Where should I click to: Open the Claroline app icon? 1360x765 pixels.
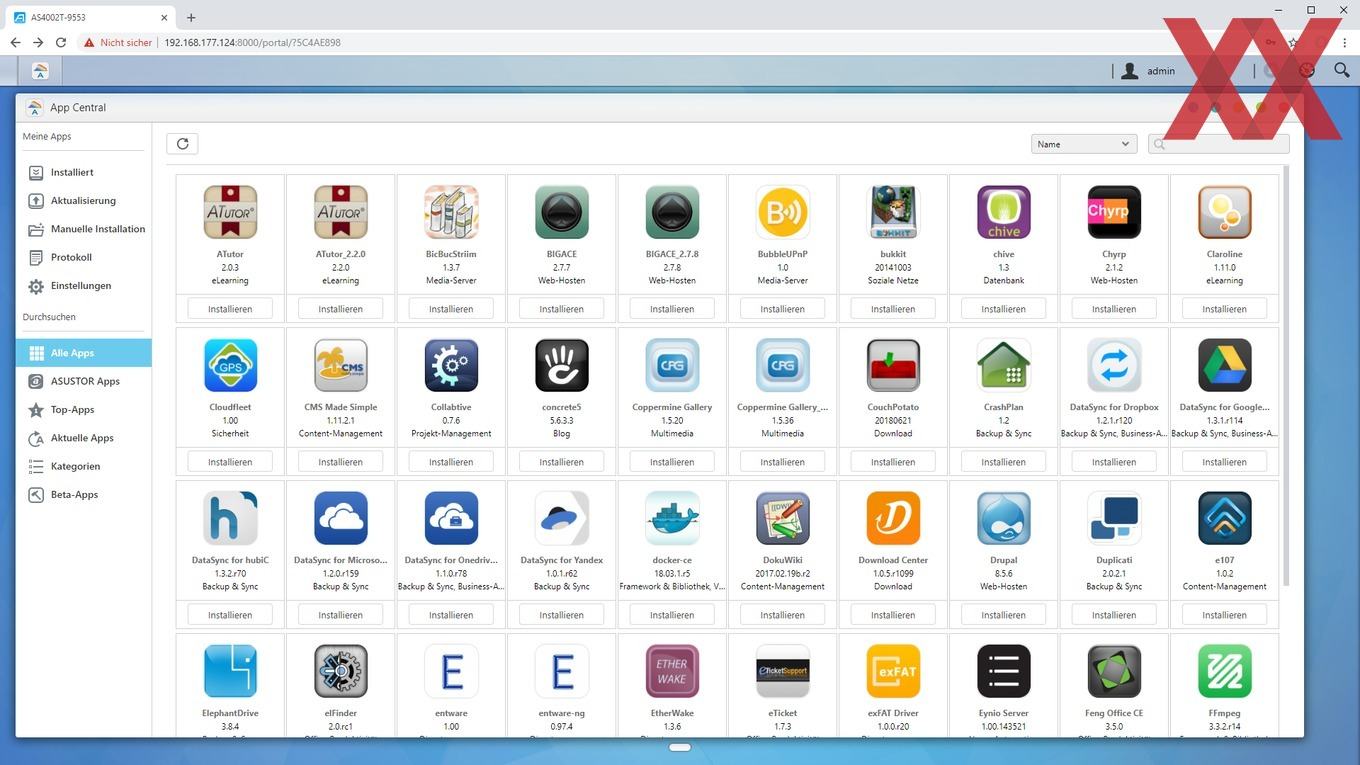1224,212
